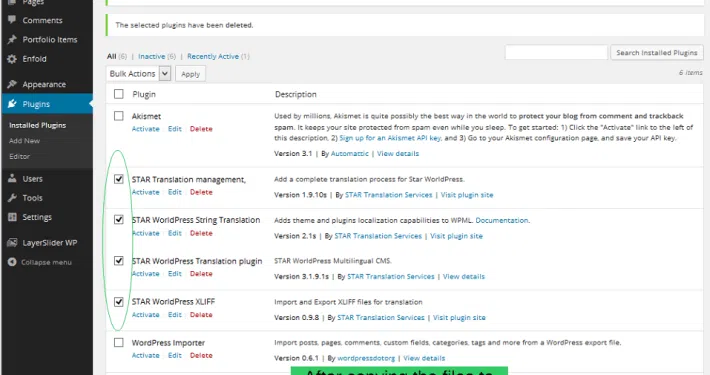The height and width of the screenshot is (375, 710).
Task: Tick the WordPress Importer checkbox
Action: (119, 342)
